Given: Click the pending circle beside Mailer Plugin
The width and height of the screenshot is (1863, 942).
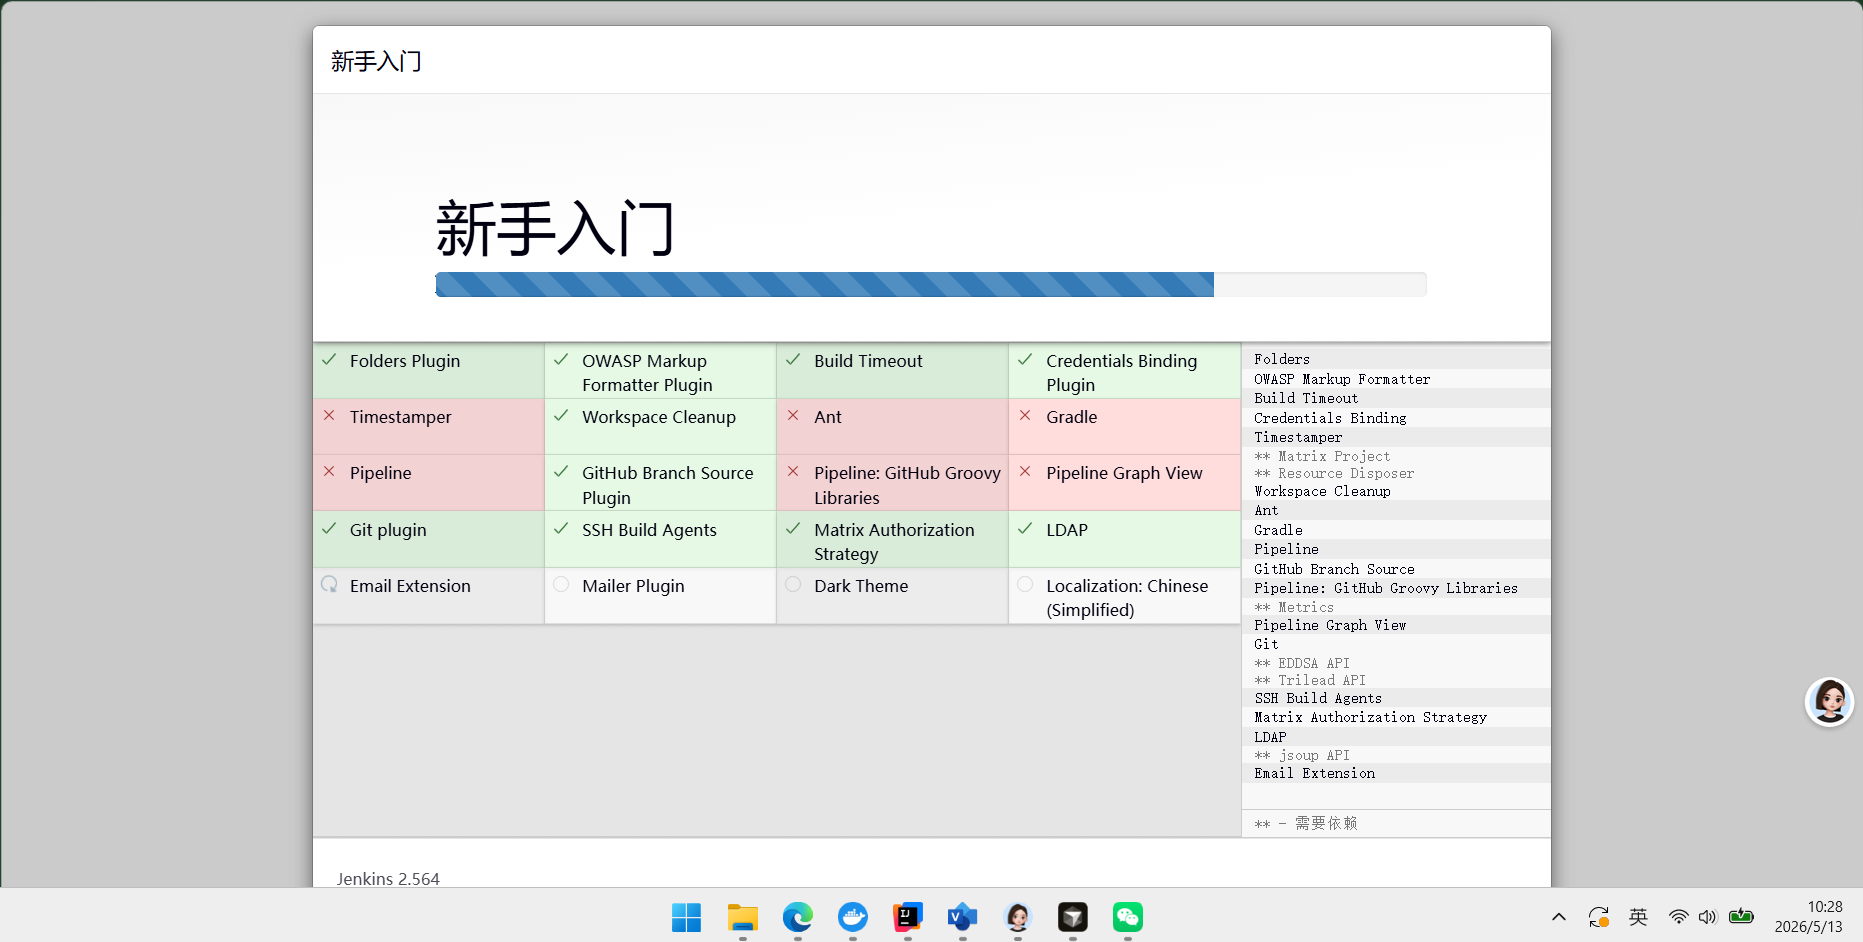Looking at the screenshot, I should (561, 584).
